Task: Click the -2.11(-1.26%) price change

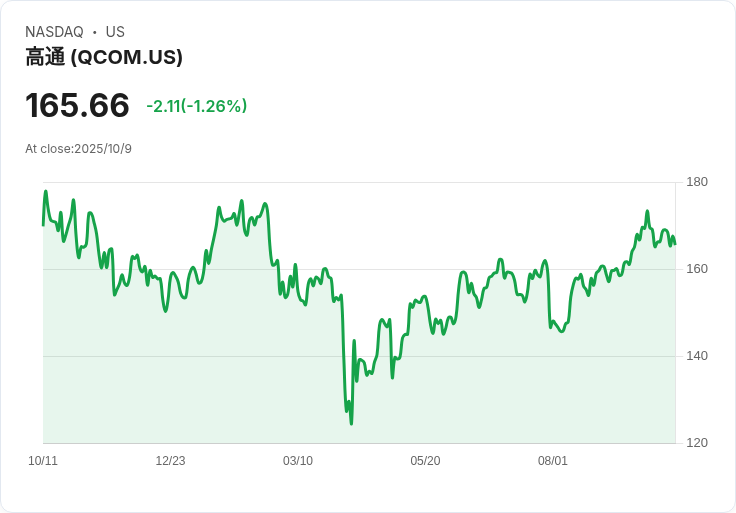Action: point(197,106)
